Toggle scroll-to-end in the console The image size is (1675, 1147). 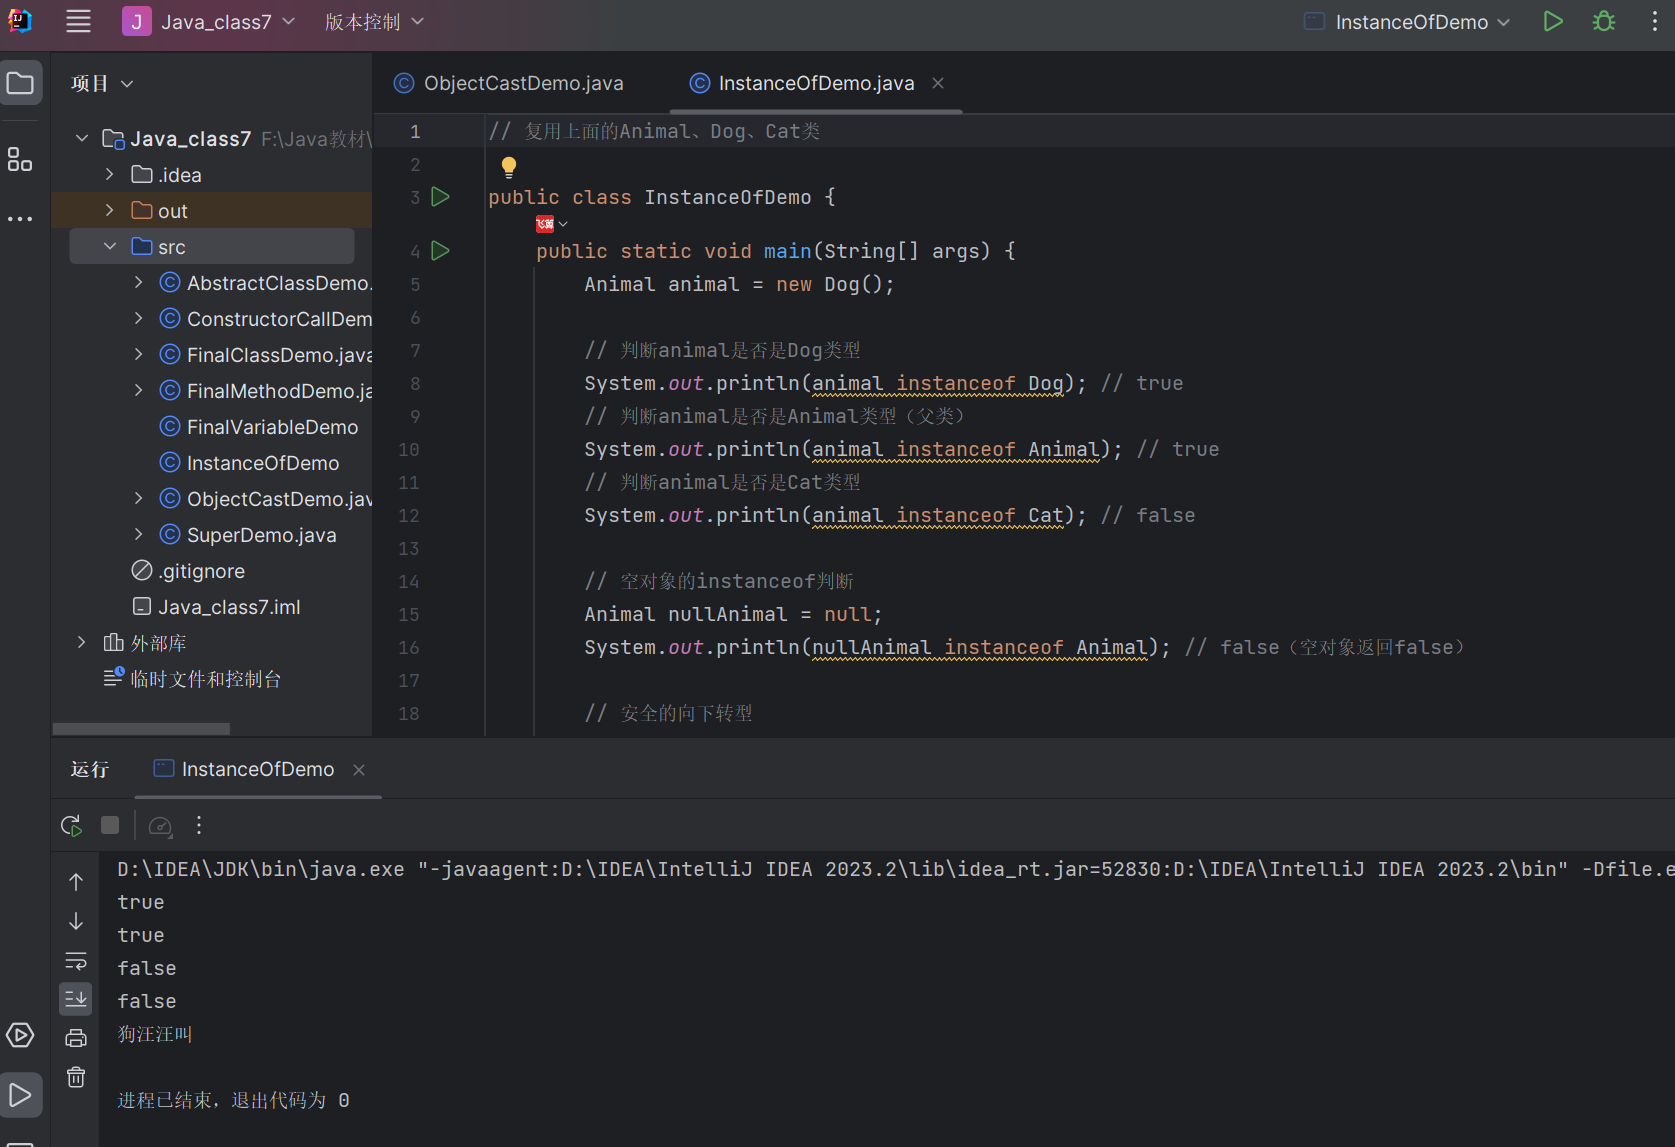pos(76,999)
